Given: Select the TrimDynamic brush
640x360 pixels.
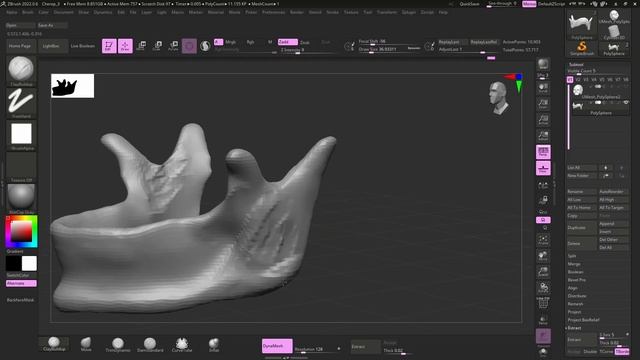Looking at the screenshot, I should point(118,344).
